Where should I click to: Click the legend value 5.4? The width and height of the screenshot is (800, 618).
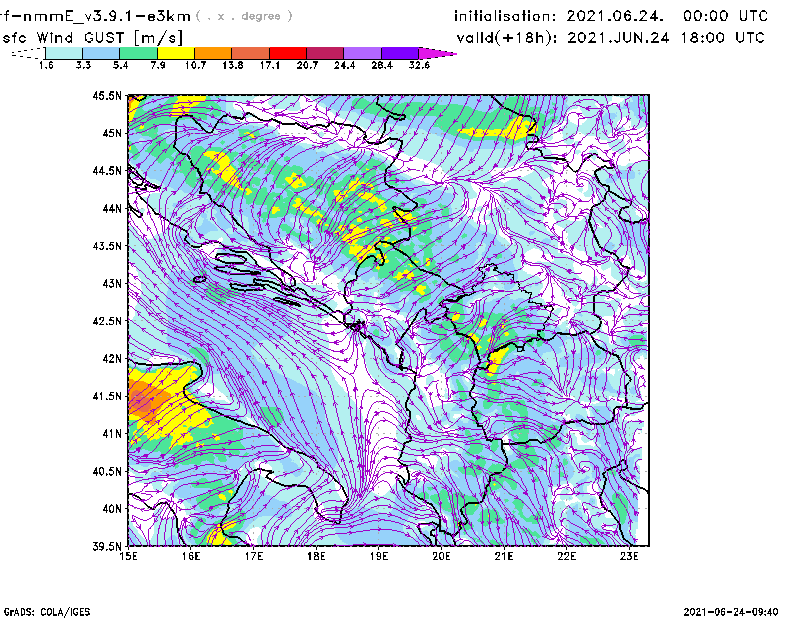coord(120,65)
